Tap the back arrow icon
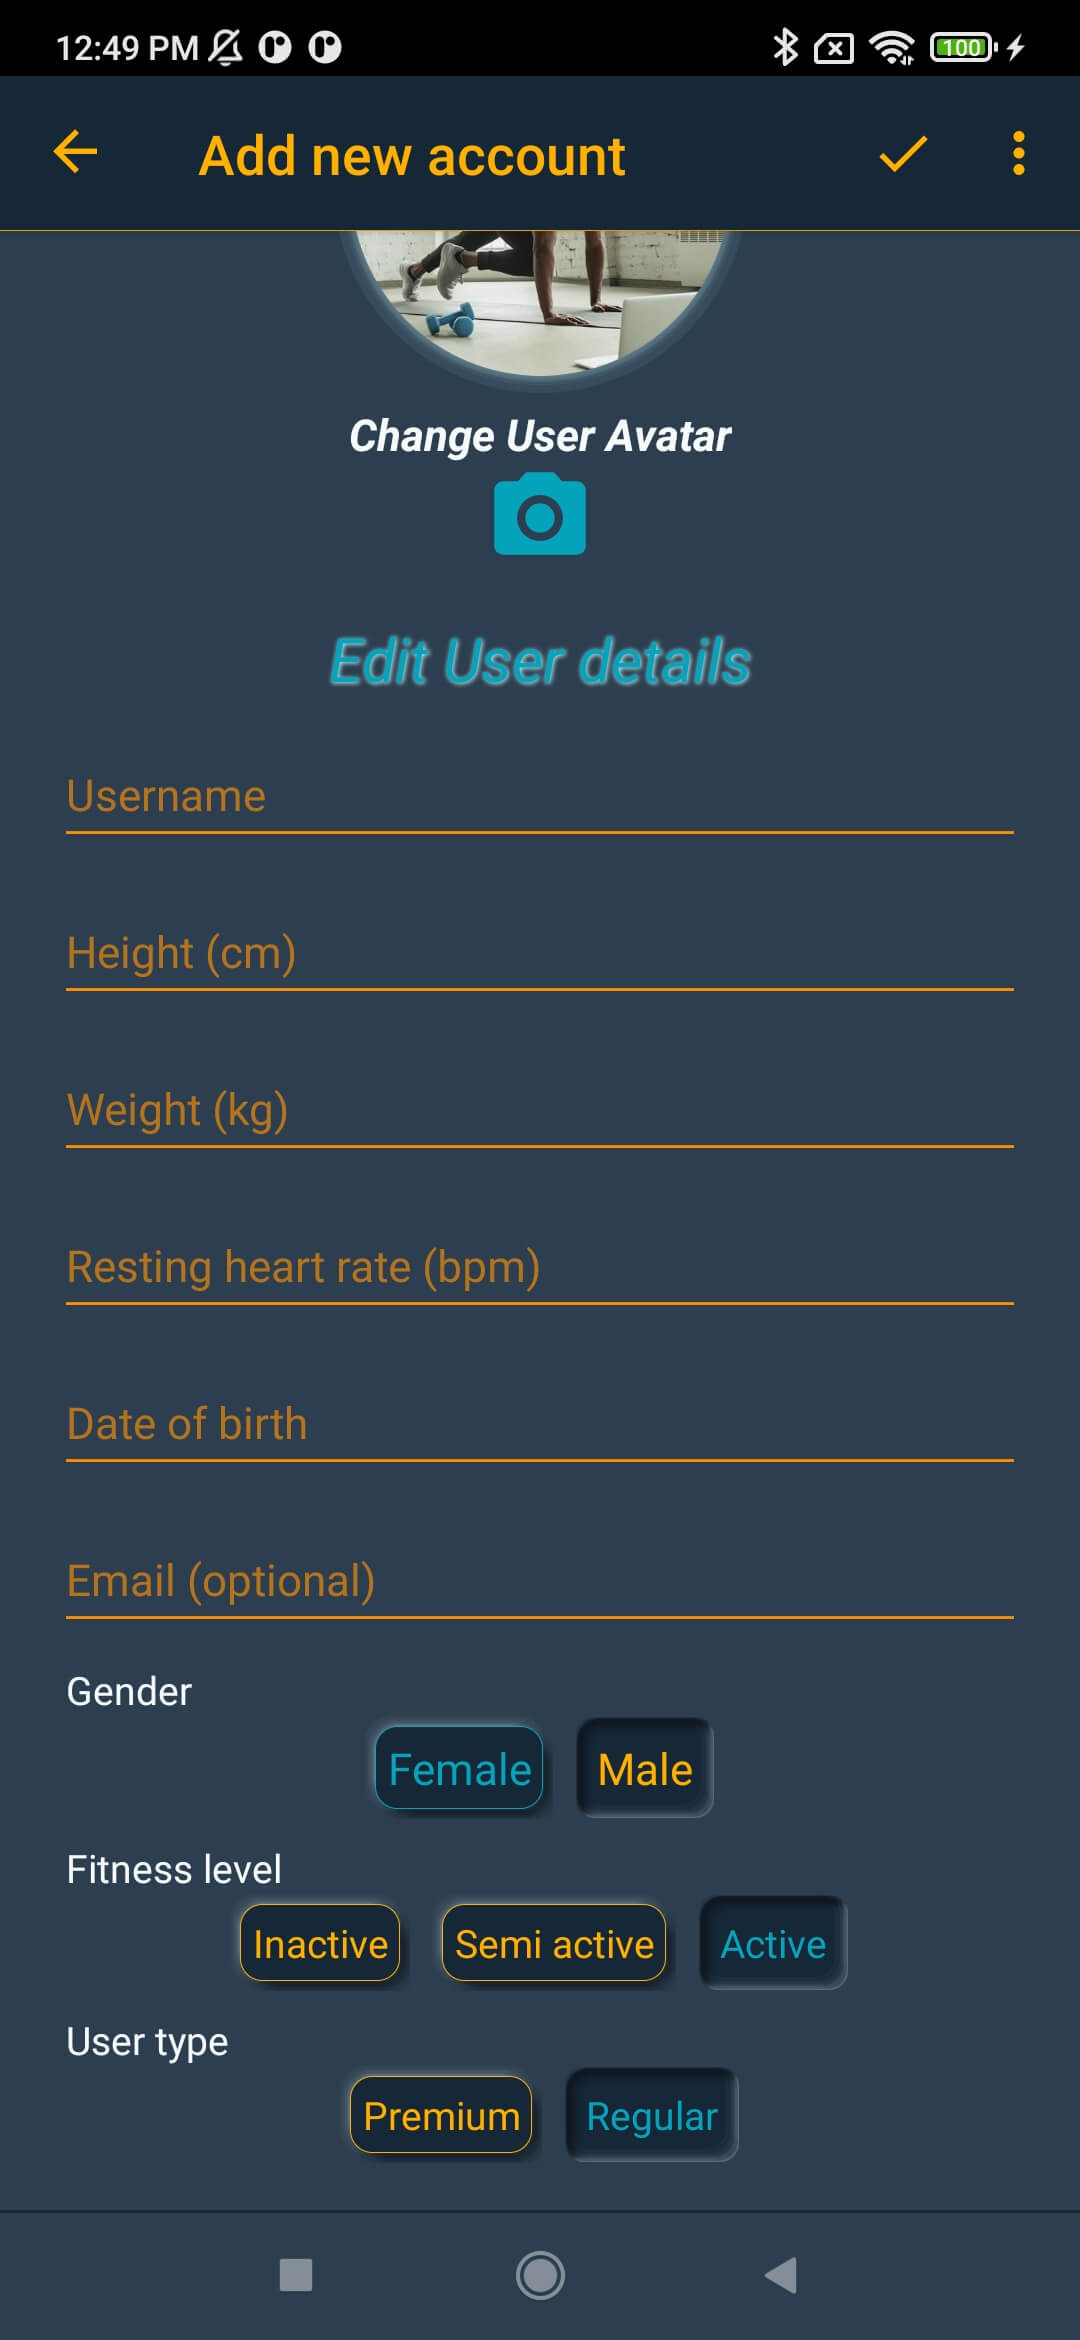This screenshot has height=2340, width=1080. [x=75, y=153]
